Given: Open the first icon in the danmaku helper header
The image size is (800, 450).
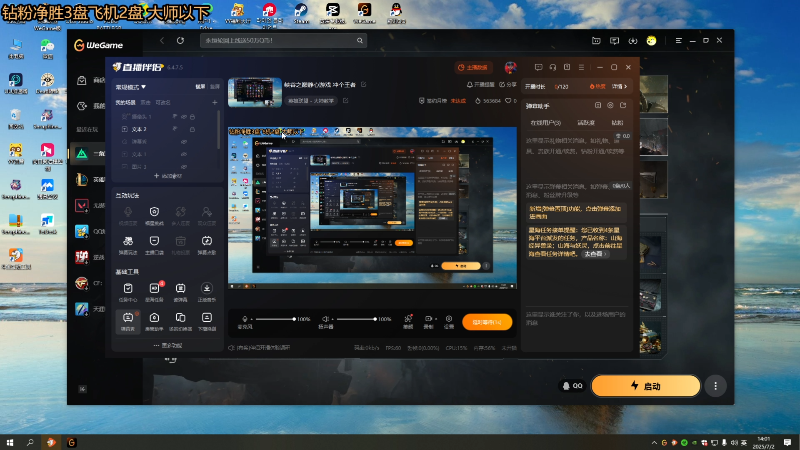Looking at the screenshot, I should [x=598, y=106].
